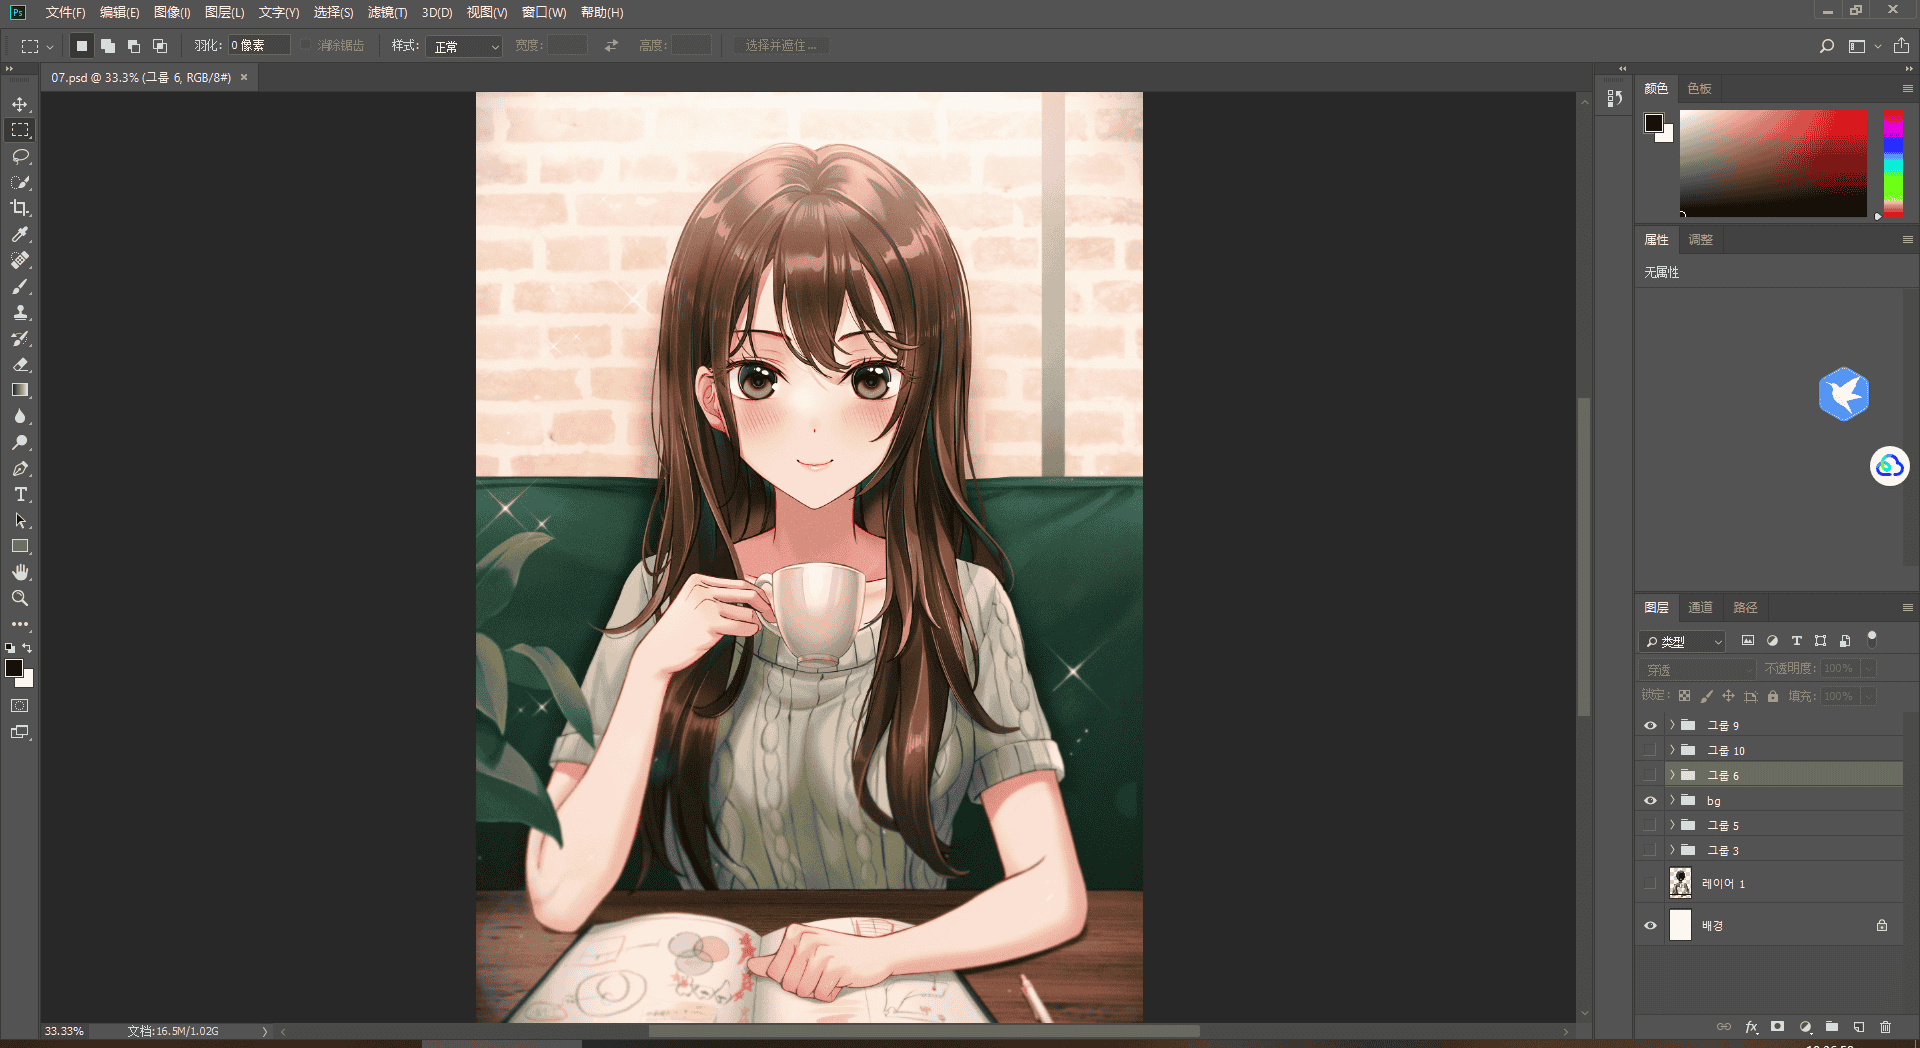Expand the 그룹 3 group
Image resolution: width=1920 pixels, height=1048 pixels.
coord(1671,850)
